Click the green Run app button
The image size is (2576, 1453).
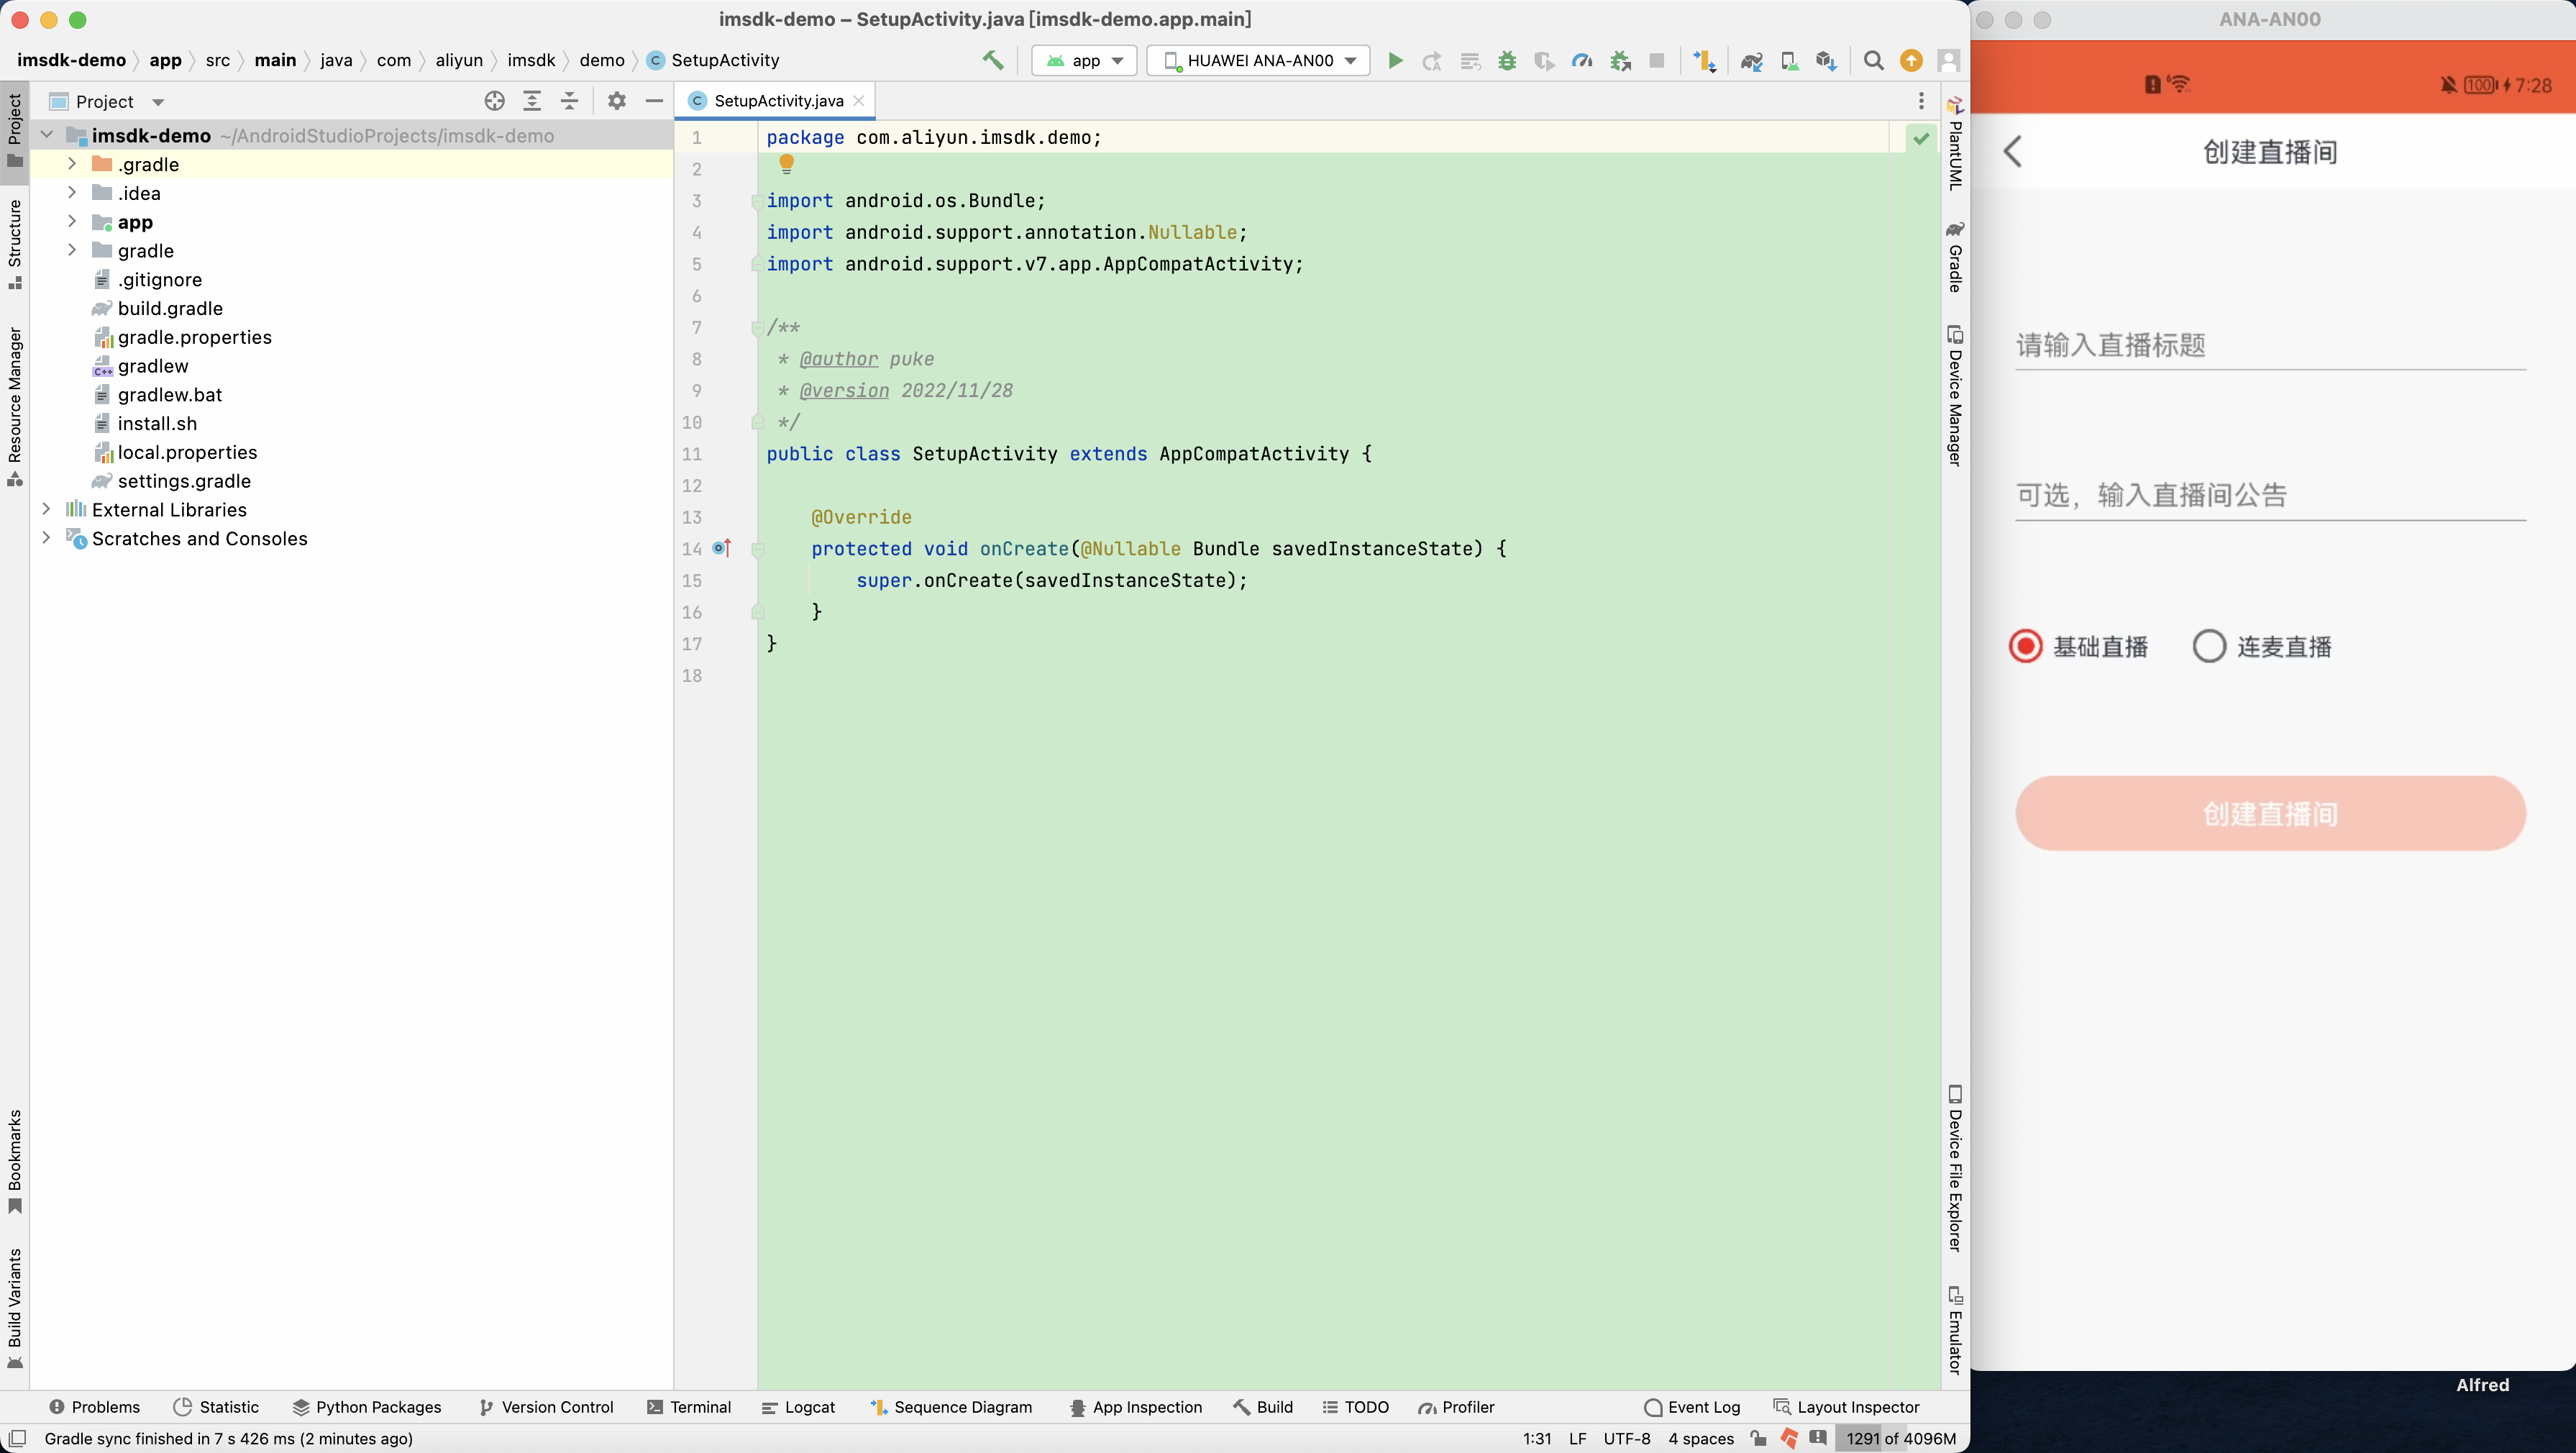1395,61
